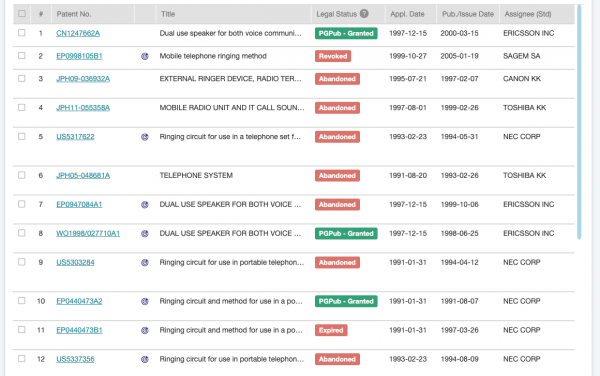This screenshot has width=600, height=376.
Task: Click the globe icon next to US5303284
Action: click(x=145, y=263)
